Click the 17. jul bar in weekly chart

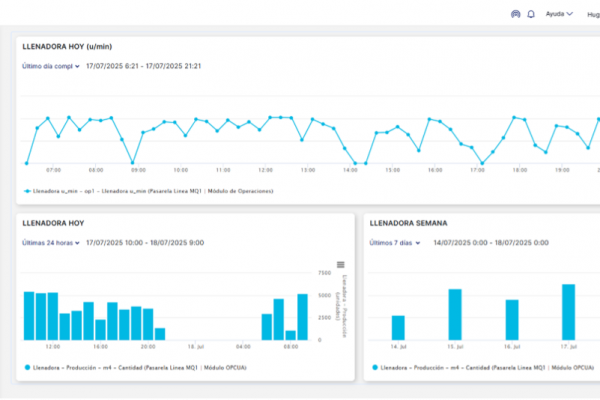(x=568, y=312)
